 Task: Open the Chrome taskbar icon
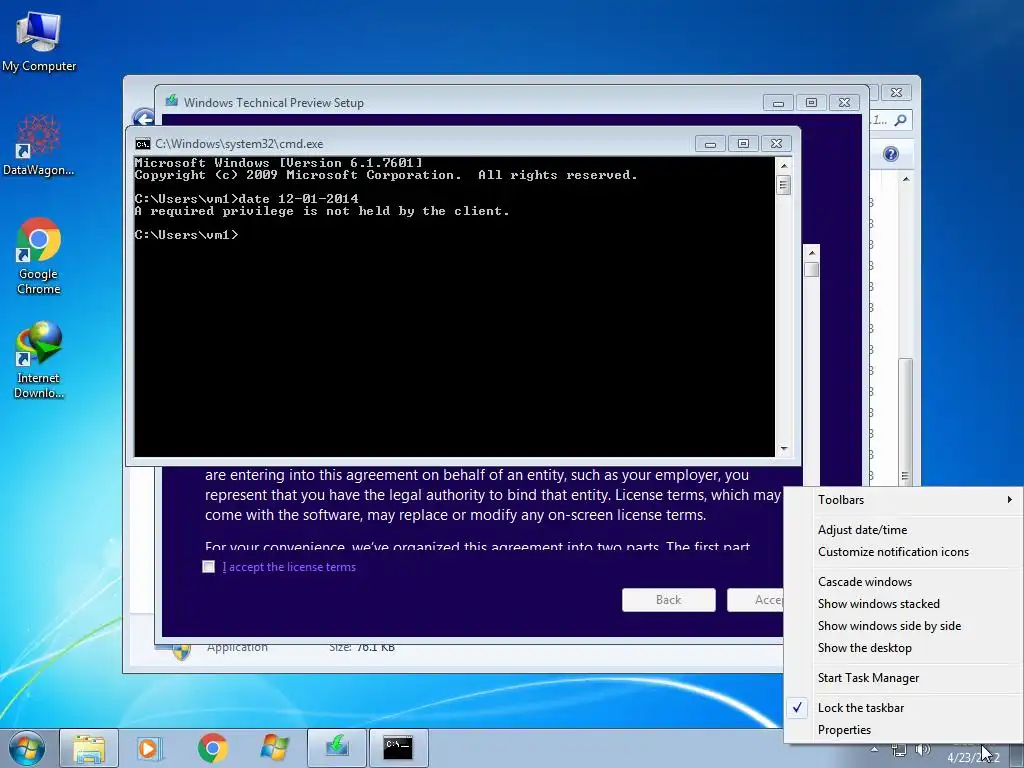point(212,748)
